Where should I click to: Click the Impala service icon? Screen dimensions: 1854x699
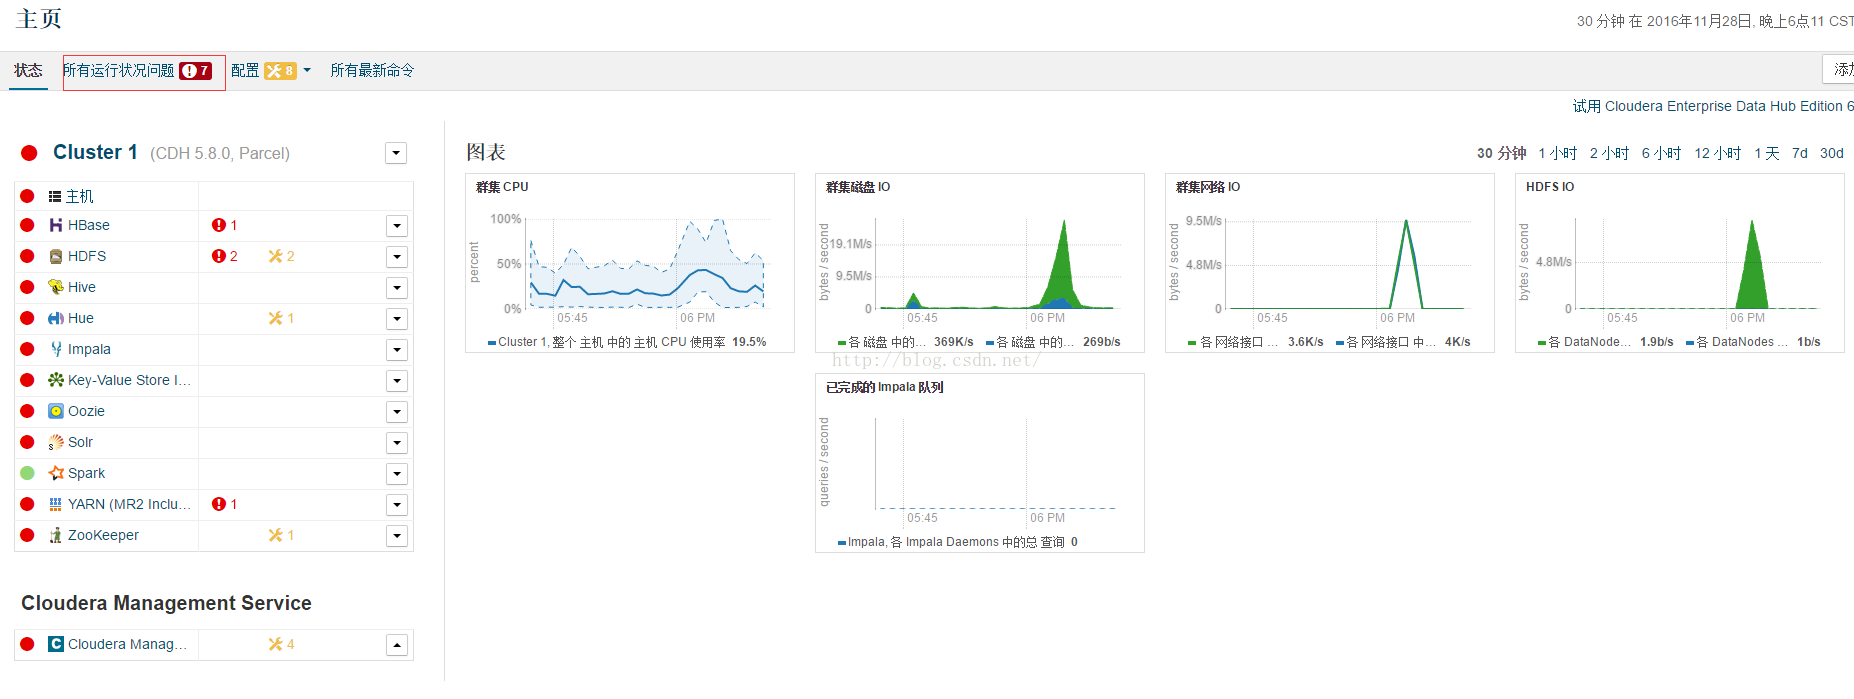click(x=56, y=350)
